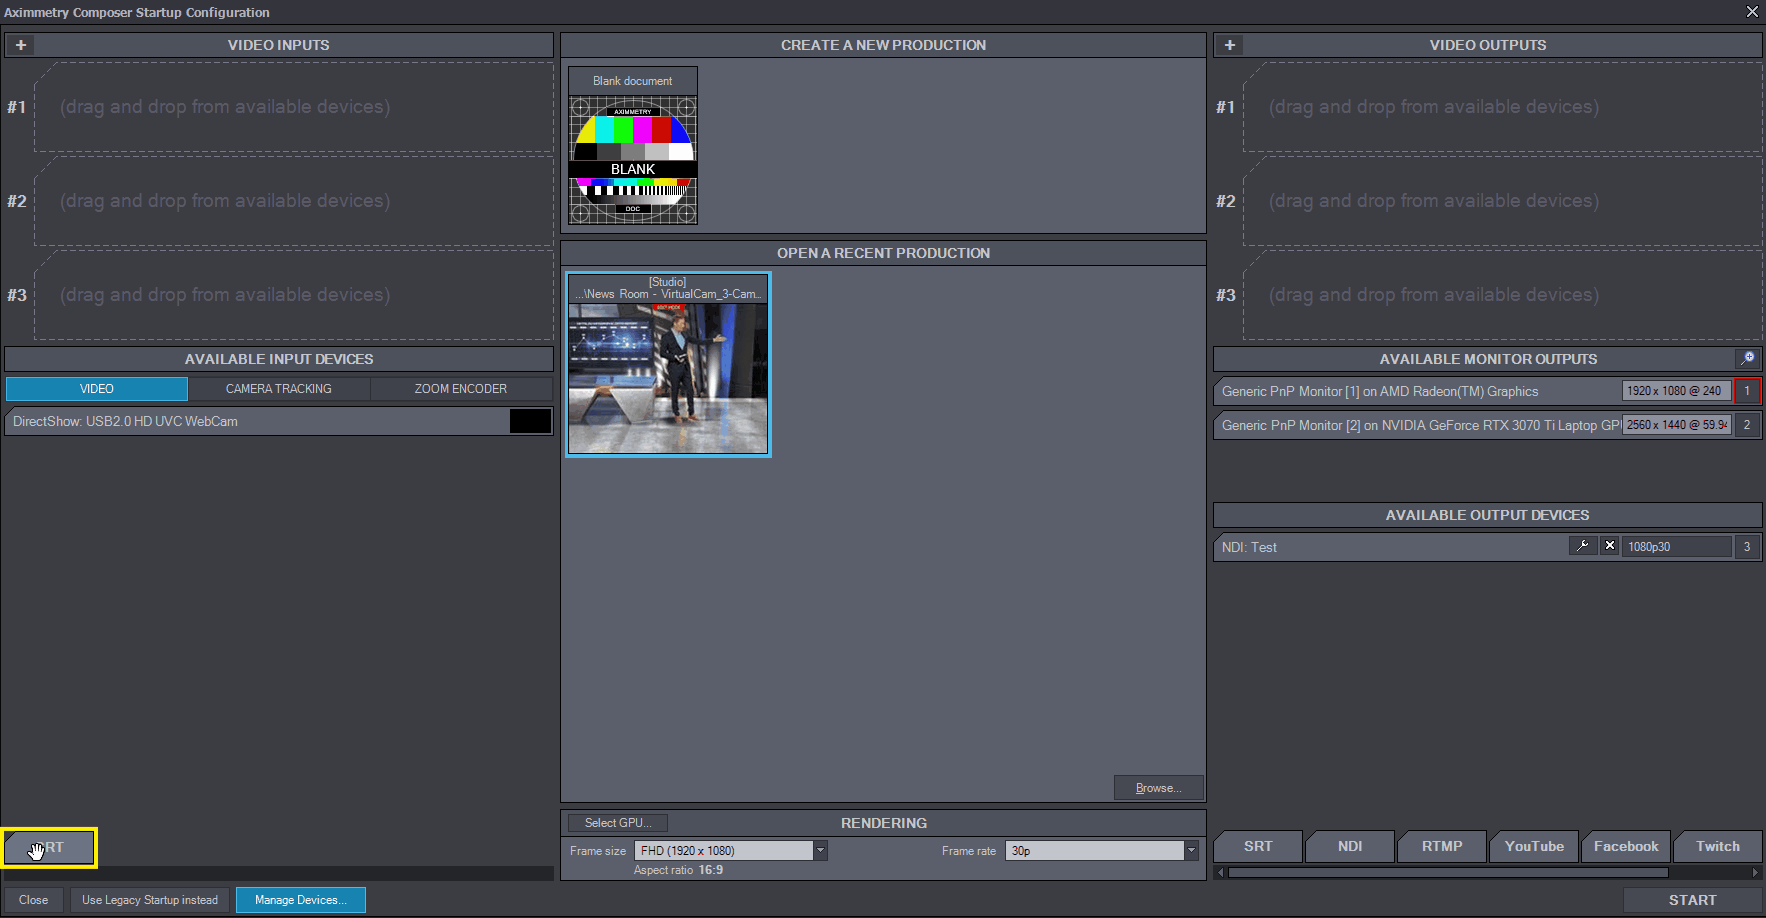
Task: Add an SRT output device
Action: [x=1258, y=846]
